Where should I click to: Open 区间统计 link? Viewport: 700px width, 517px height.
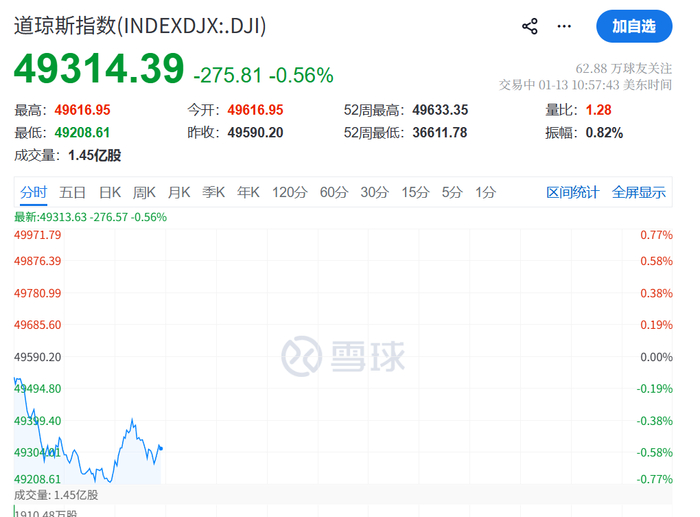573,192
